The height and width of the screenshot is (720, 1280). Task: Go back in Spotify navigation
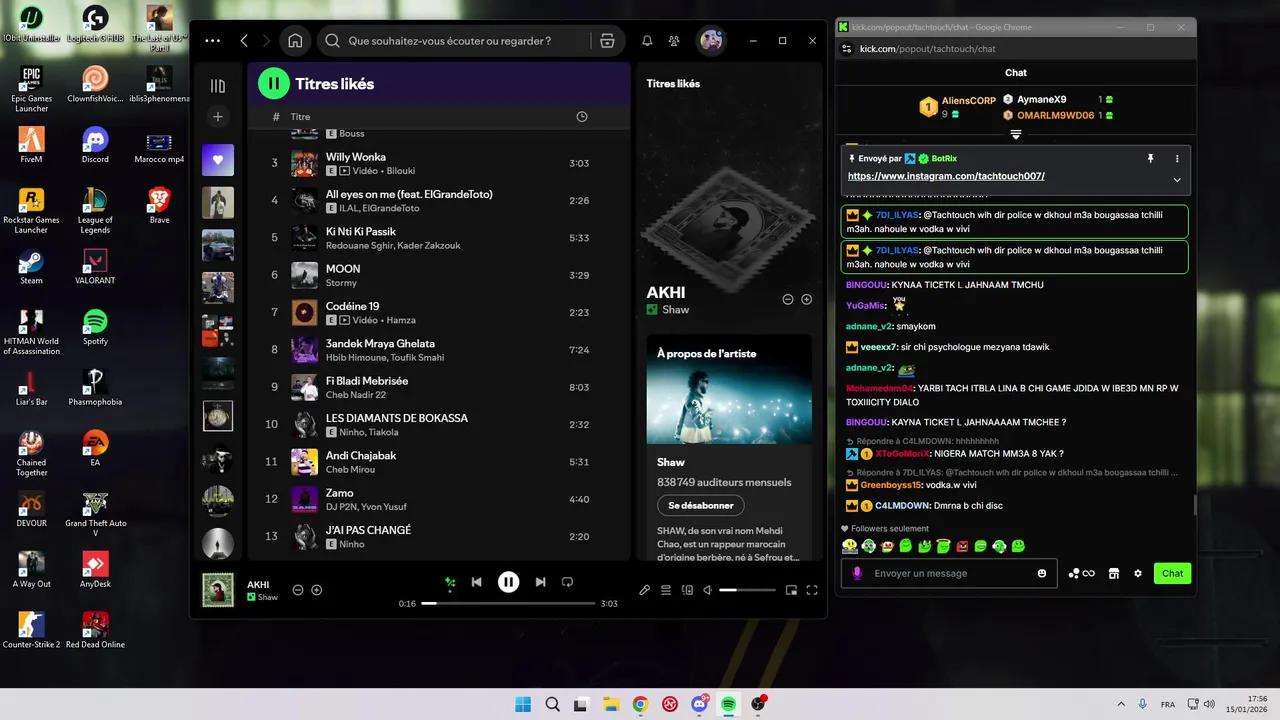point(244,41)
